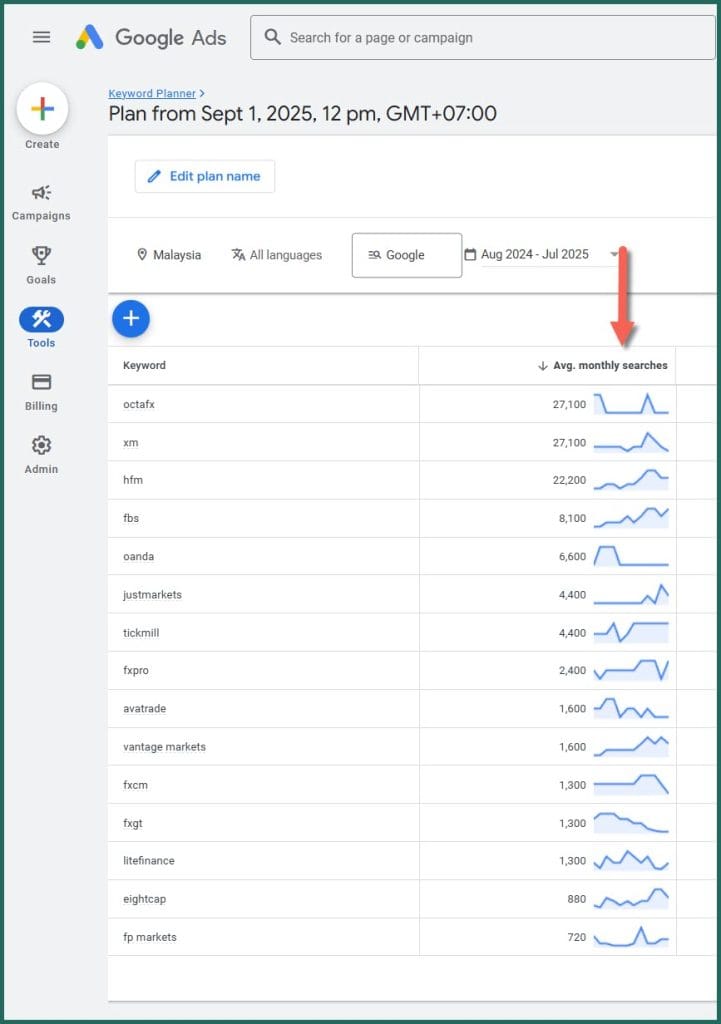Change the All languages setting
Viewport: 721px width, 1024px height.
[277, 255]
